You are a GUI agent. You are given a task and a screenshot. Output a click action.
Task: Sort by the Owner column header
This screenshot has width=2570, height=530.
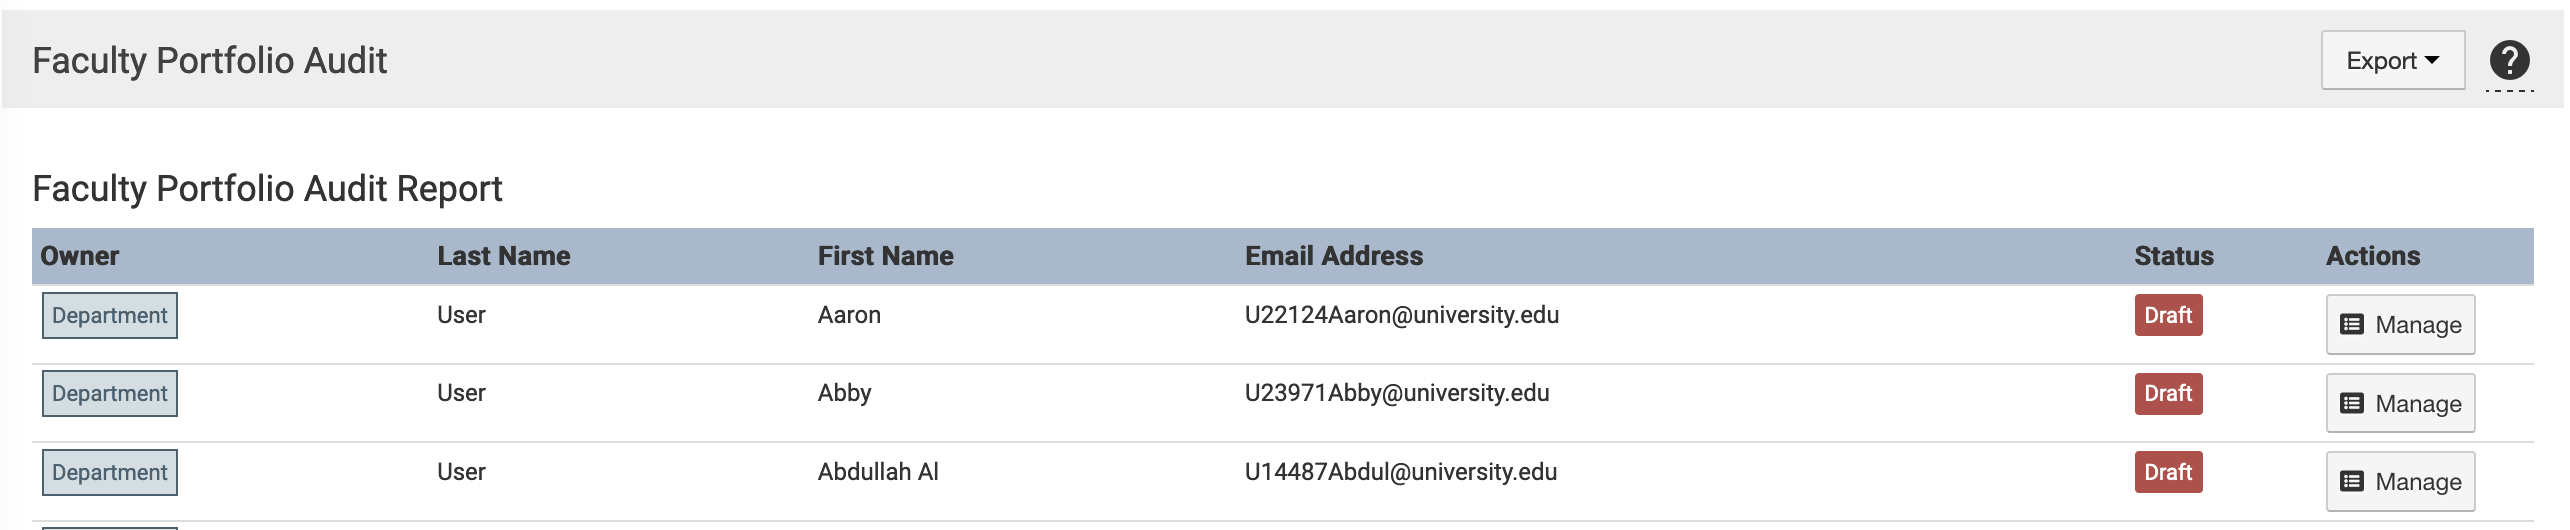pos(80,257)
